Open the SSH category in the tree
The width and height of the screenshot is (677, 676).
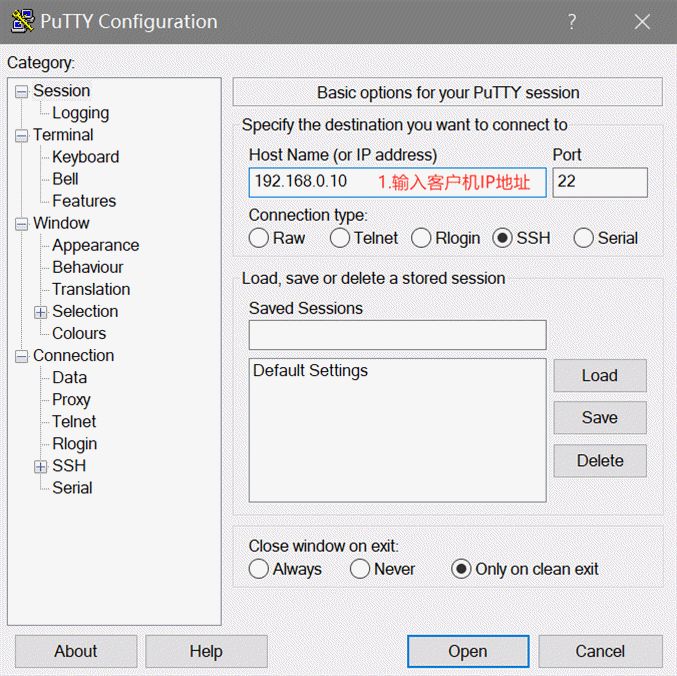coord(69,466)
